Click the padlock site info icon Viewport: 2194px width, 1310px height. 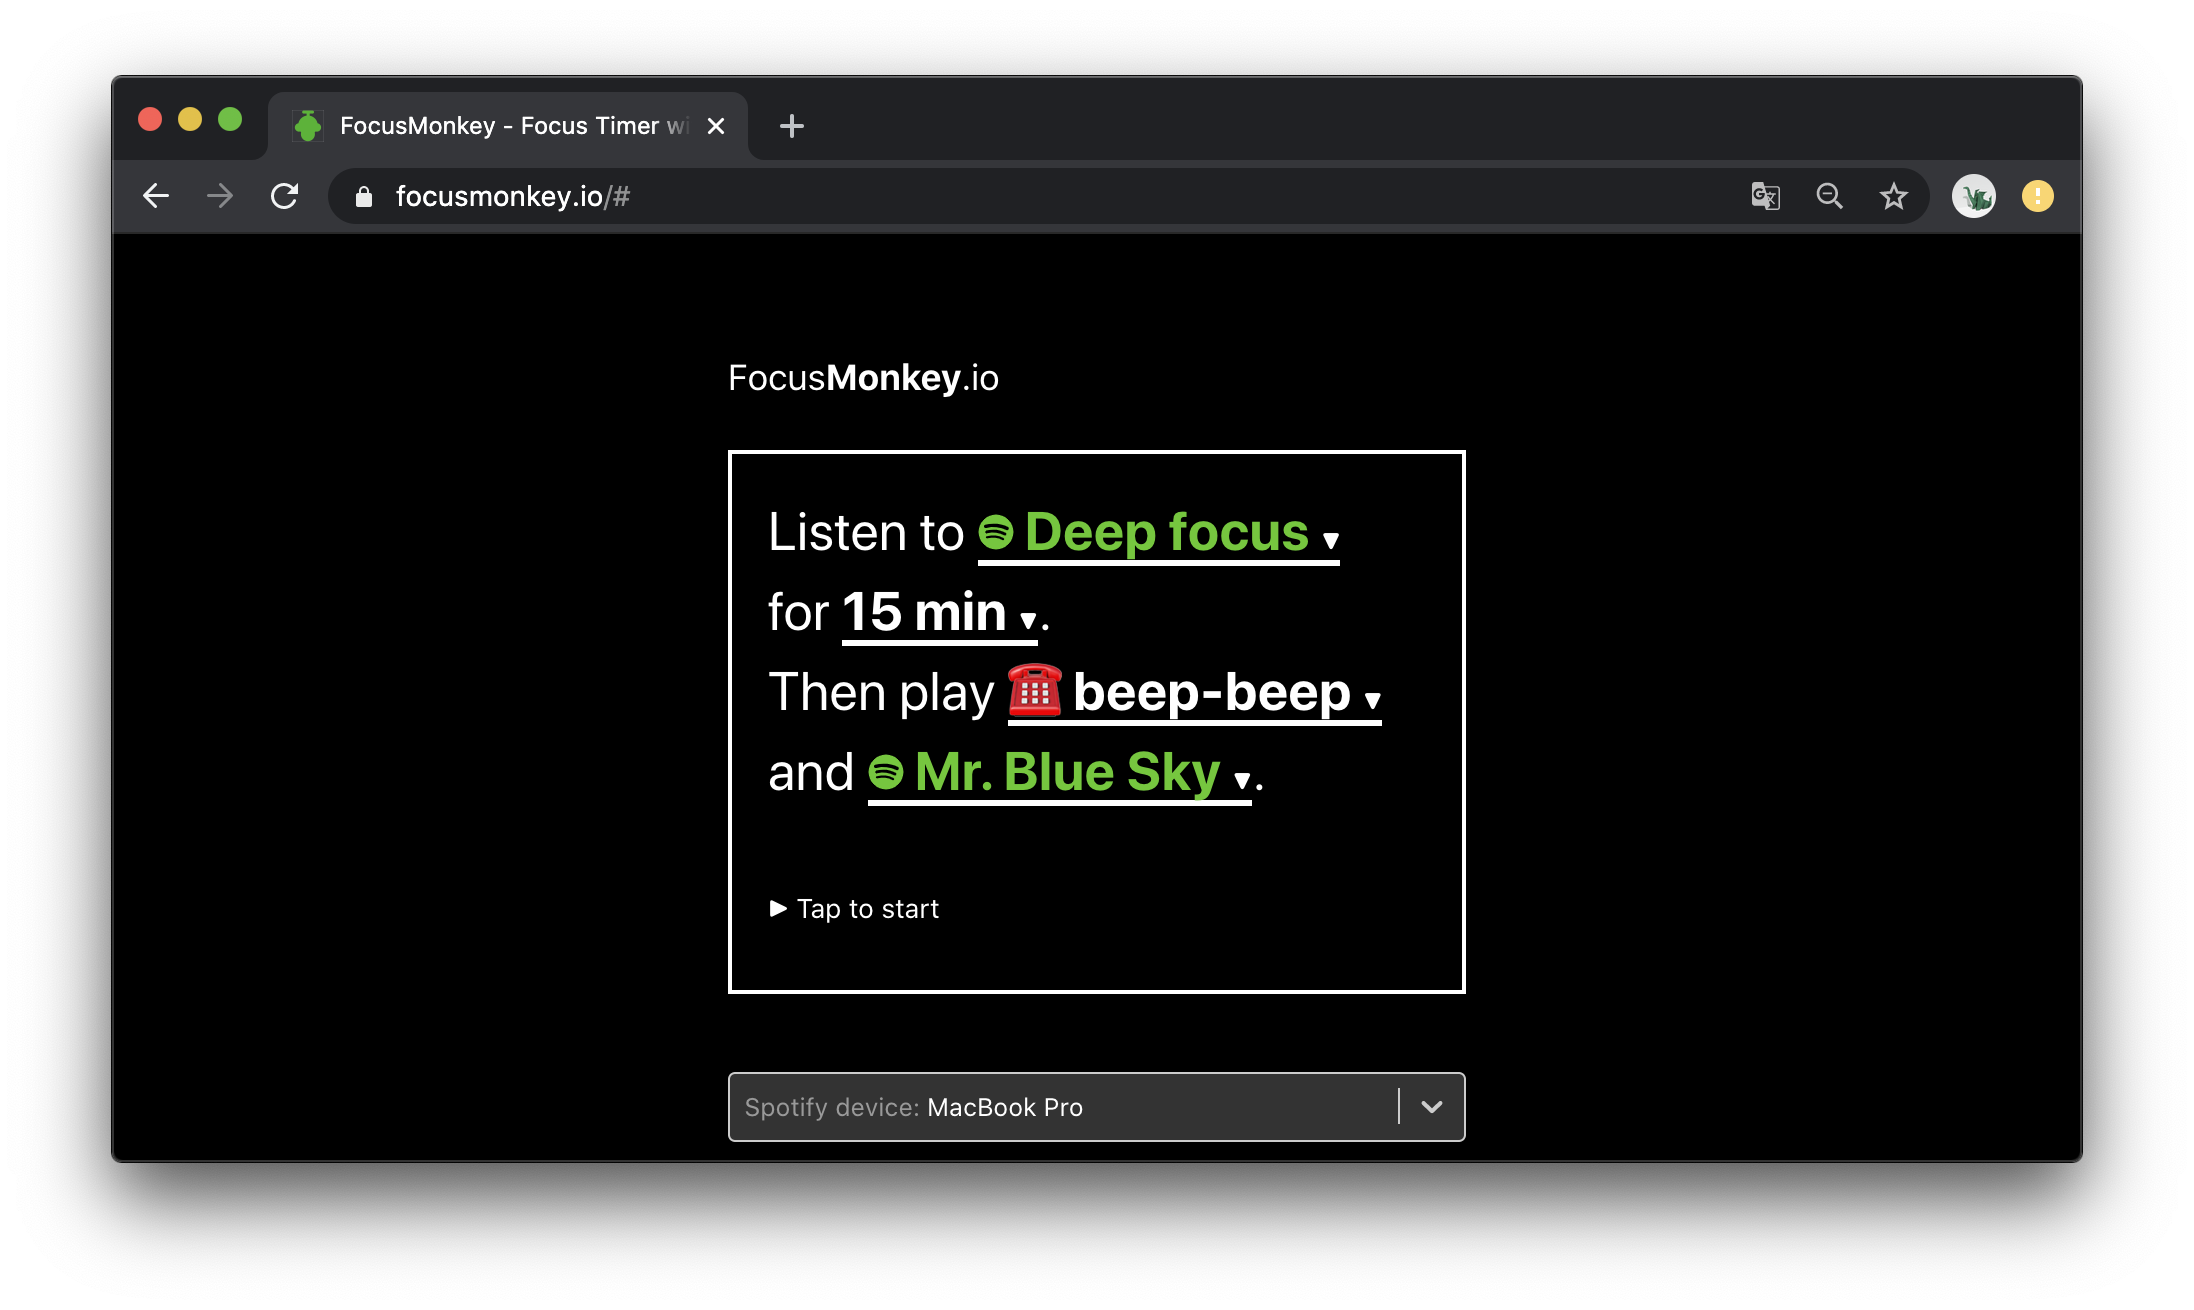[x=364, y=197]
